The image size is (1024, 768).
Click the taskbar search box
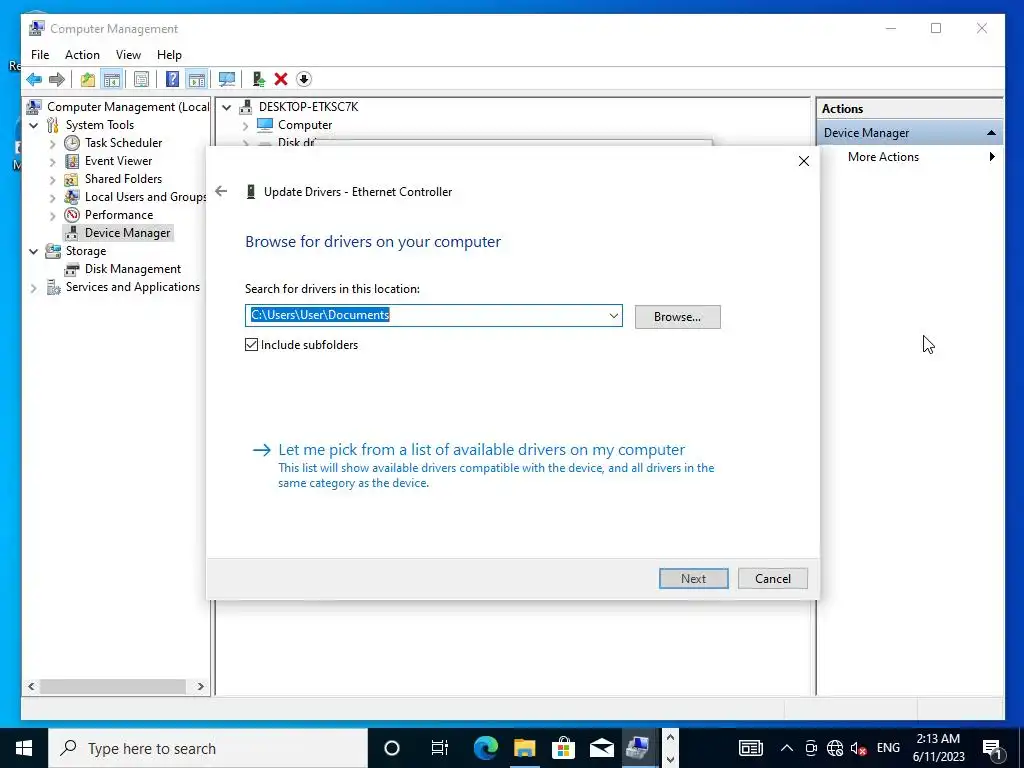(x=208, y=748)
